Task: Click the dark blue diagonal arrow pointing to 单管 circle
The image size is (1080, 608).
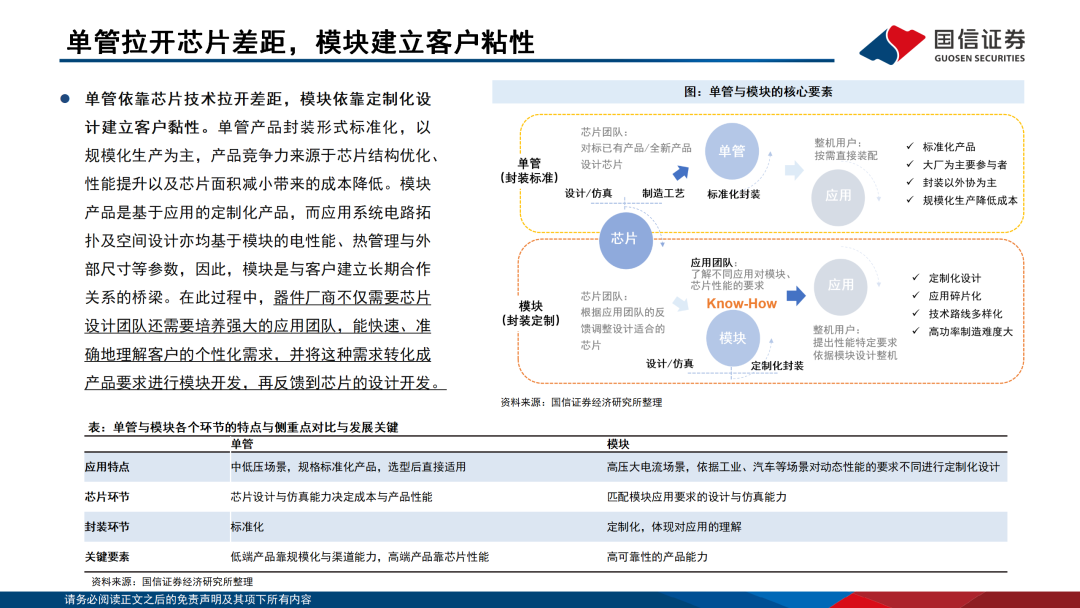Action: point(681,172)
